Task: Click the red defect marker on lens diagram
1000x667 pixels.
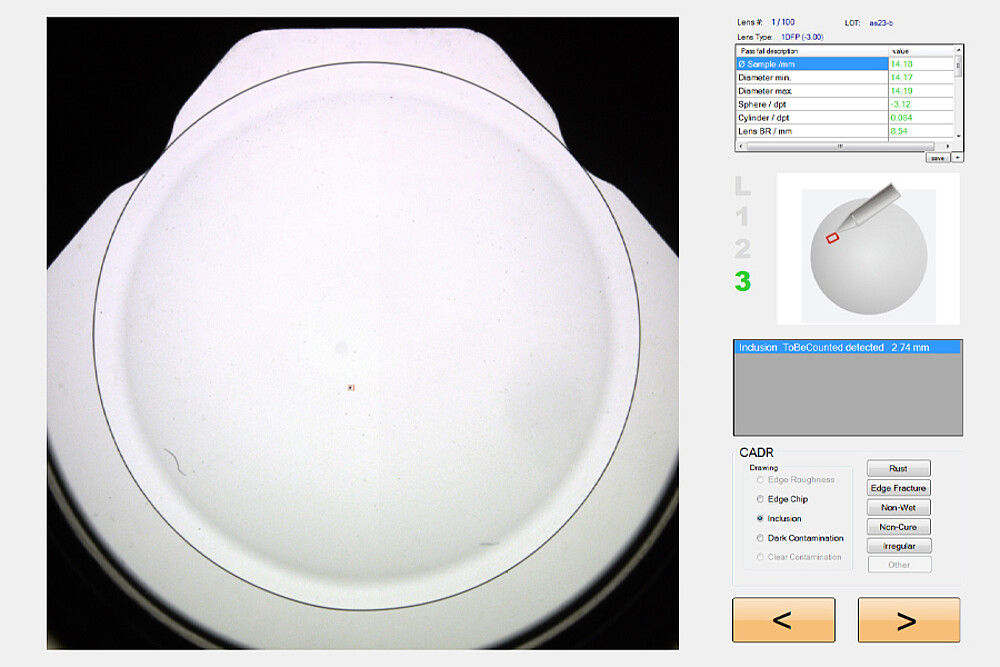Action: tap(832, 238)
